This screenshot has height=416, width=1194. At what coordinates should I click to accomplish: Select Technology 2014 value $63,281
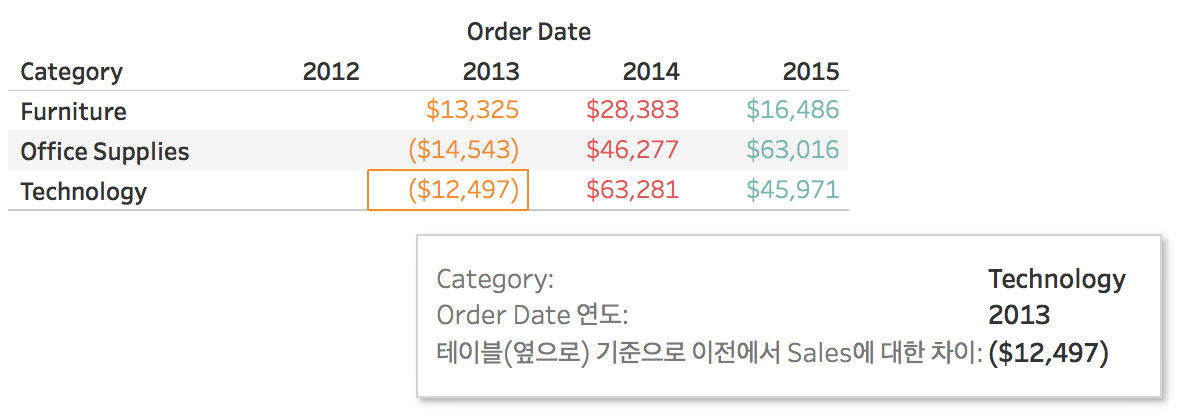coord(632,189)
